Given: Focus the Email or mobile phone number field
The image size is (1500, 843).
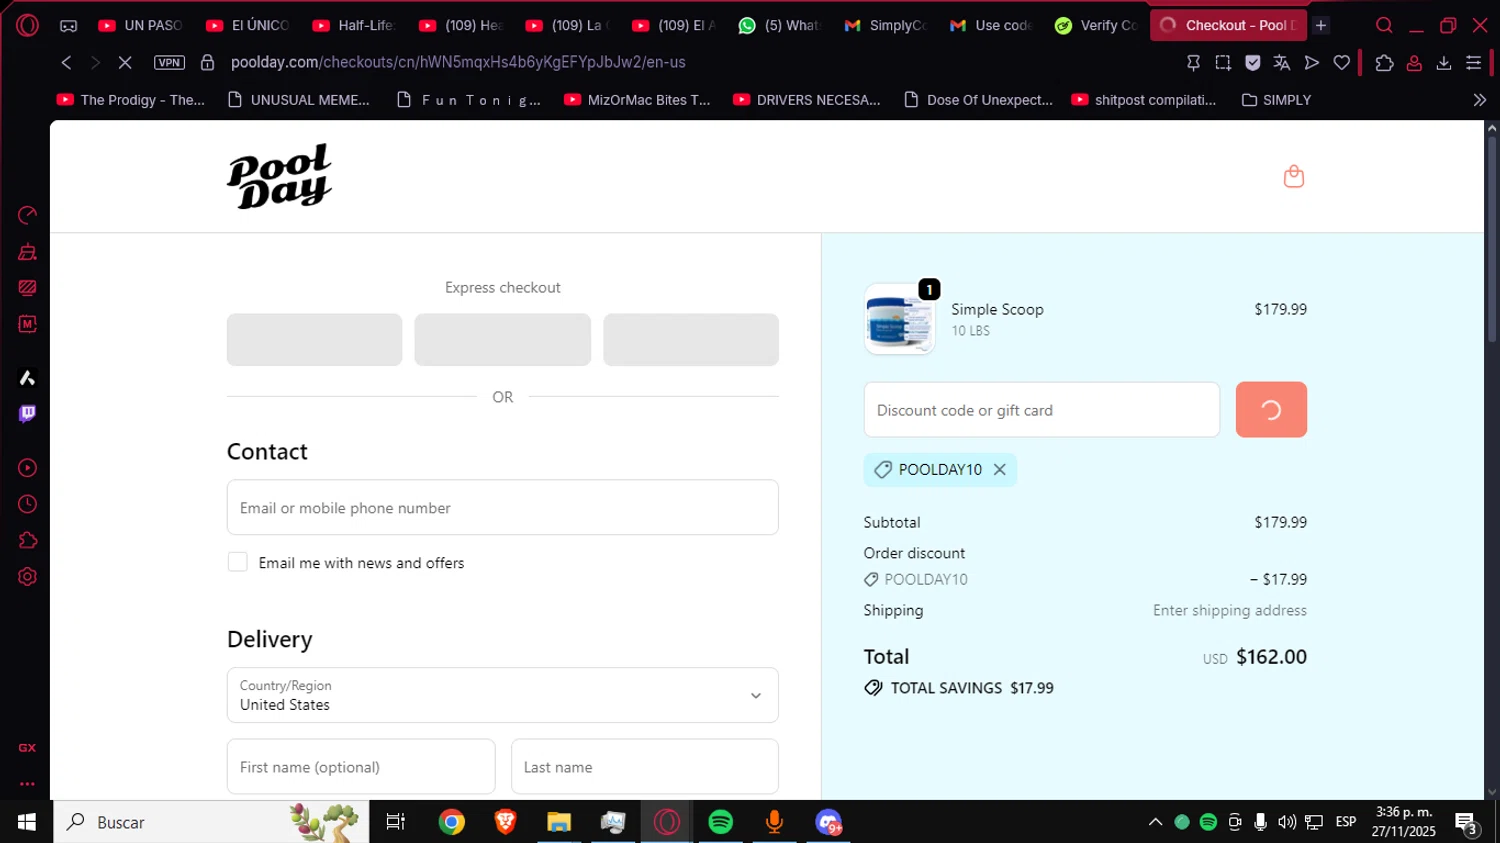Looking at the screenshot, I should [x=502, y=508].
